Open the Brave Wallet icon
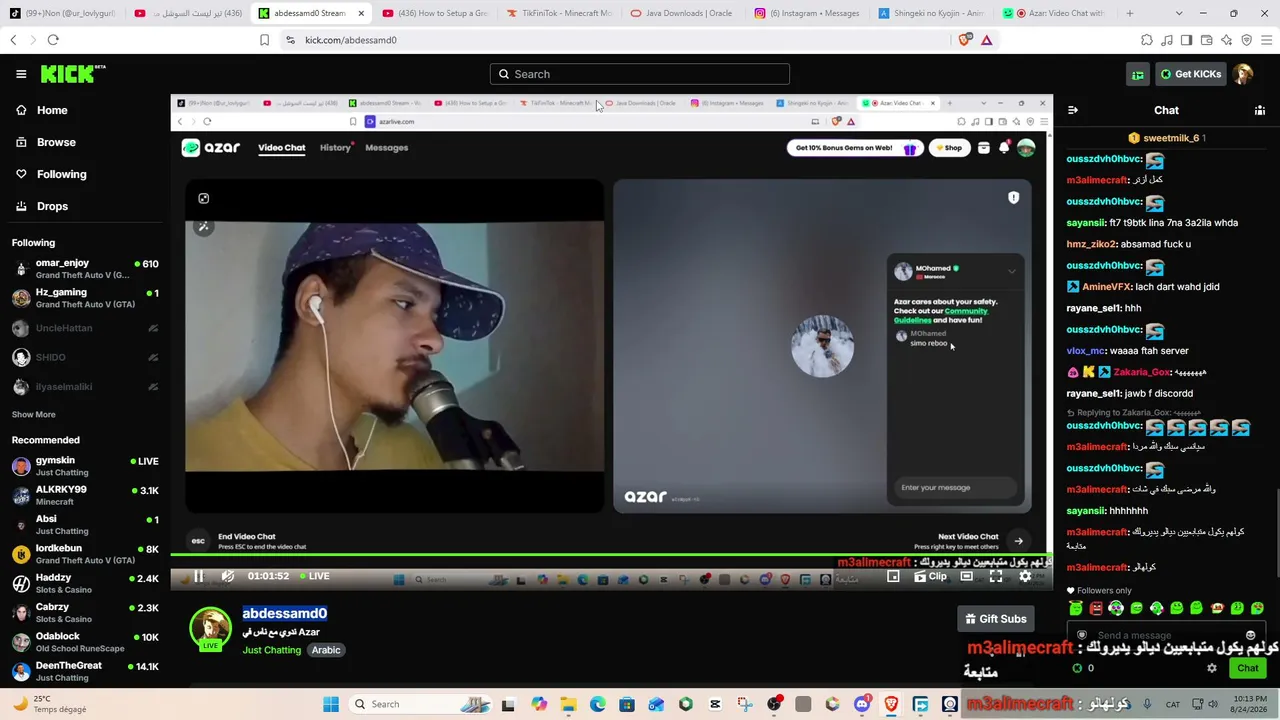 coord(1206,40)
